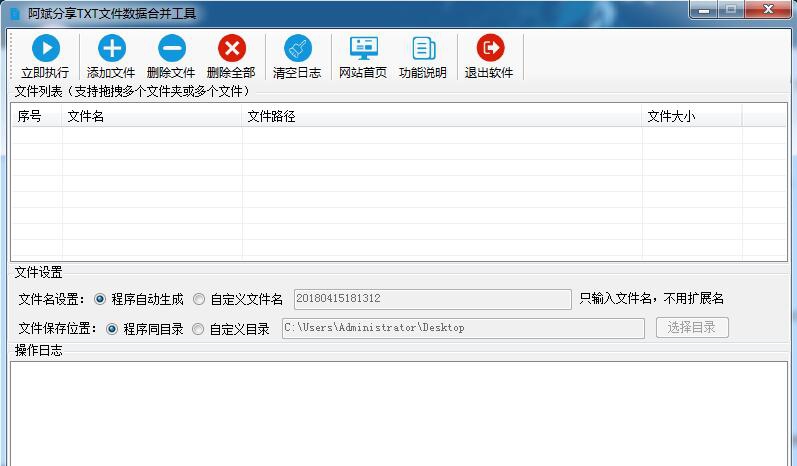Minimize the window
797x466 pixels.
(704, 10)
